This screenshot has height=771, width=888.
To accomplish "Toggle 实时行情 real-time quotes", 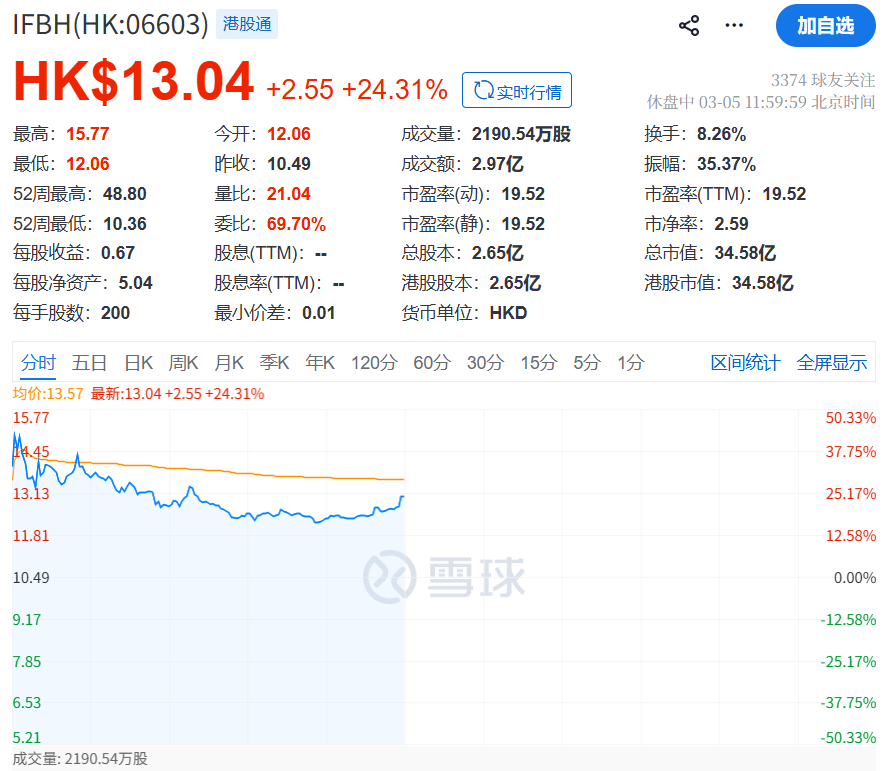I will tap(516, 90).
